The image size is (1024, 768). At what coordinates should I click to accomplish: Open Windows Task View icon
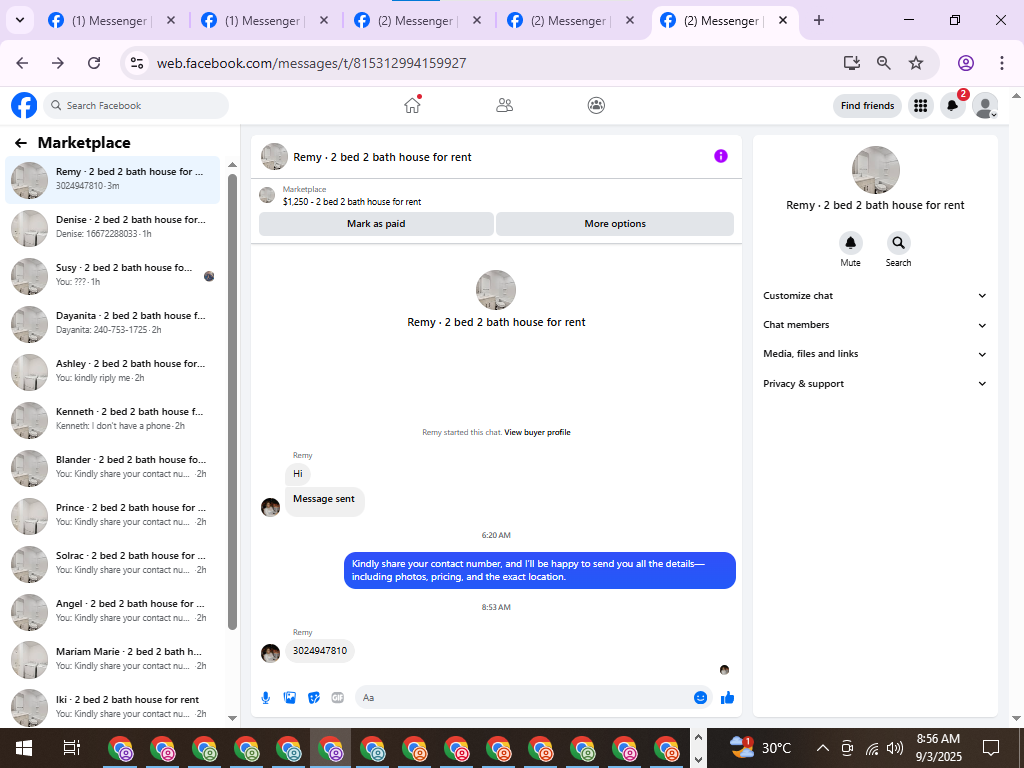[71, 748]
